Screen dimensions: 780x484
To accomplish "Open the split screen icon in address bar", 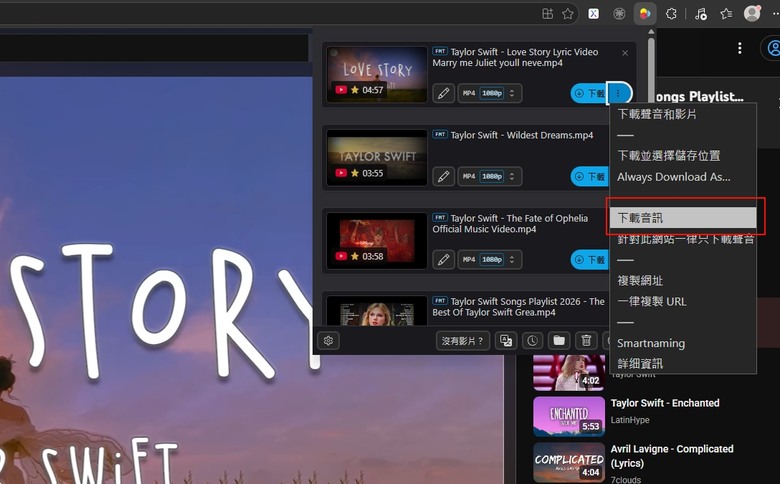I will (547, 13).
